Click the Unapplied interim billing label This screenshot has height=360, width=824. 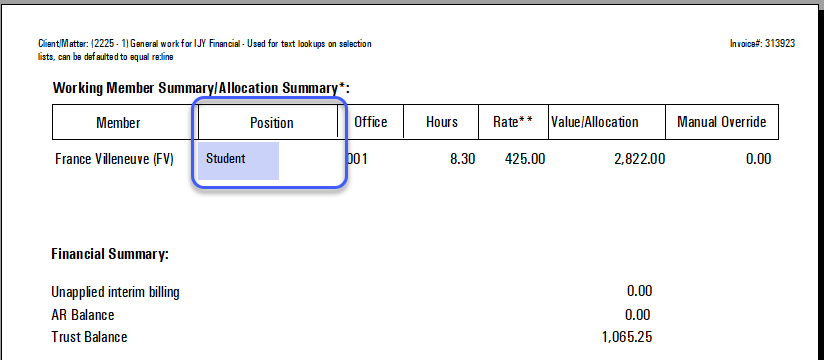tap(115, 292)
